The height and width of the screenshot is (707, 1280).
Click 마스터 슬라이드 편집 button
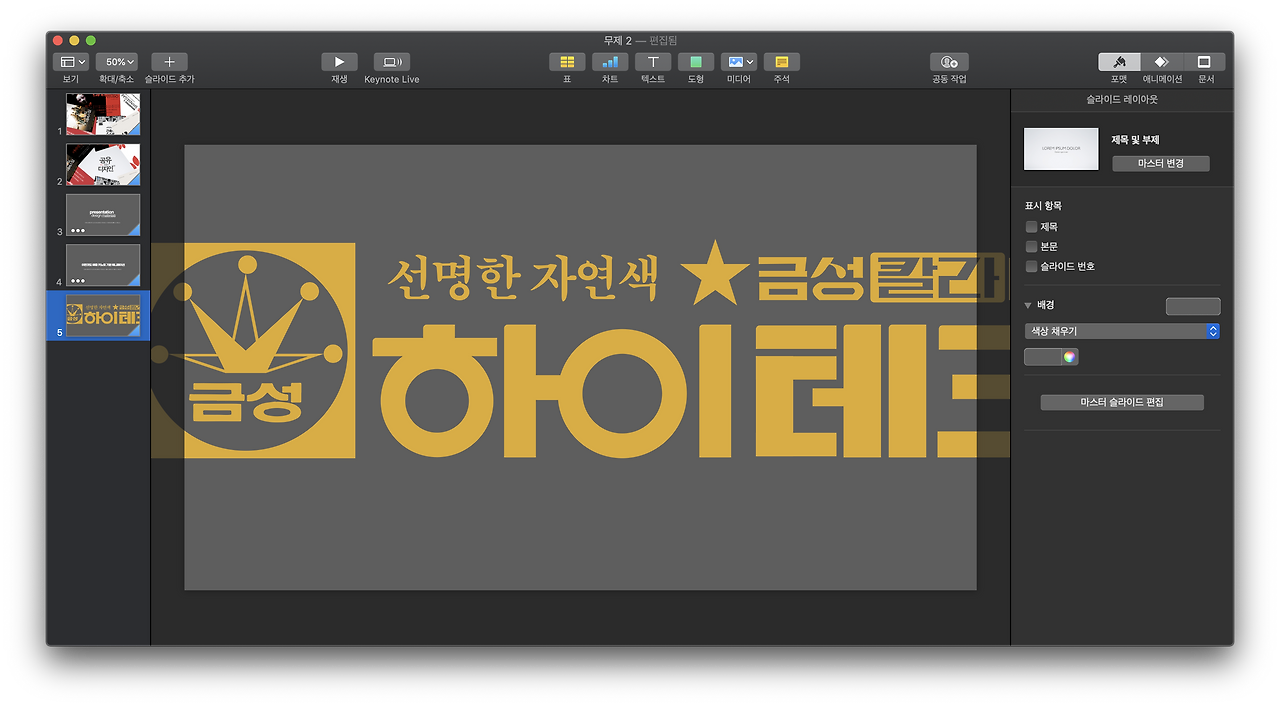pos(1122,402)
